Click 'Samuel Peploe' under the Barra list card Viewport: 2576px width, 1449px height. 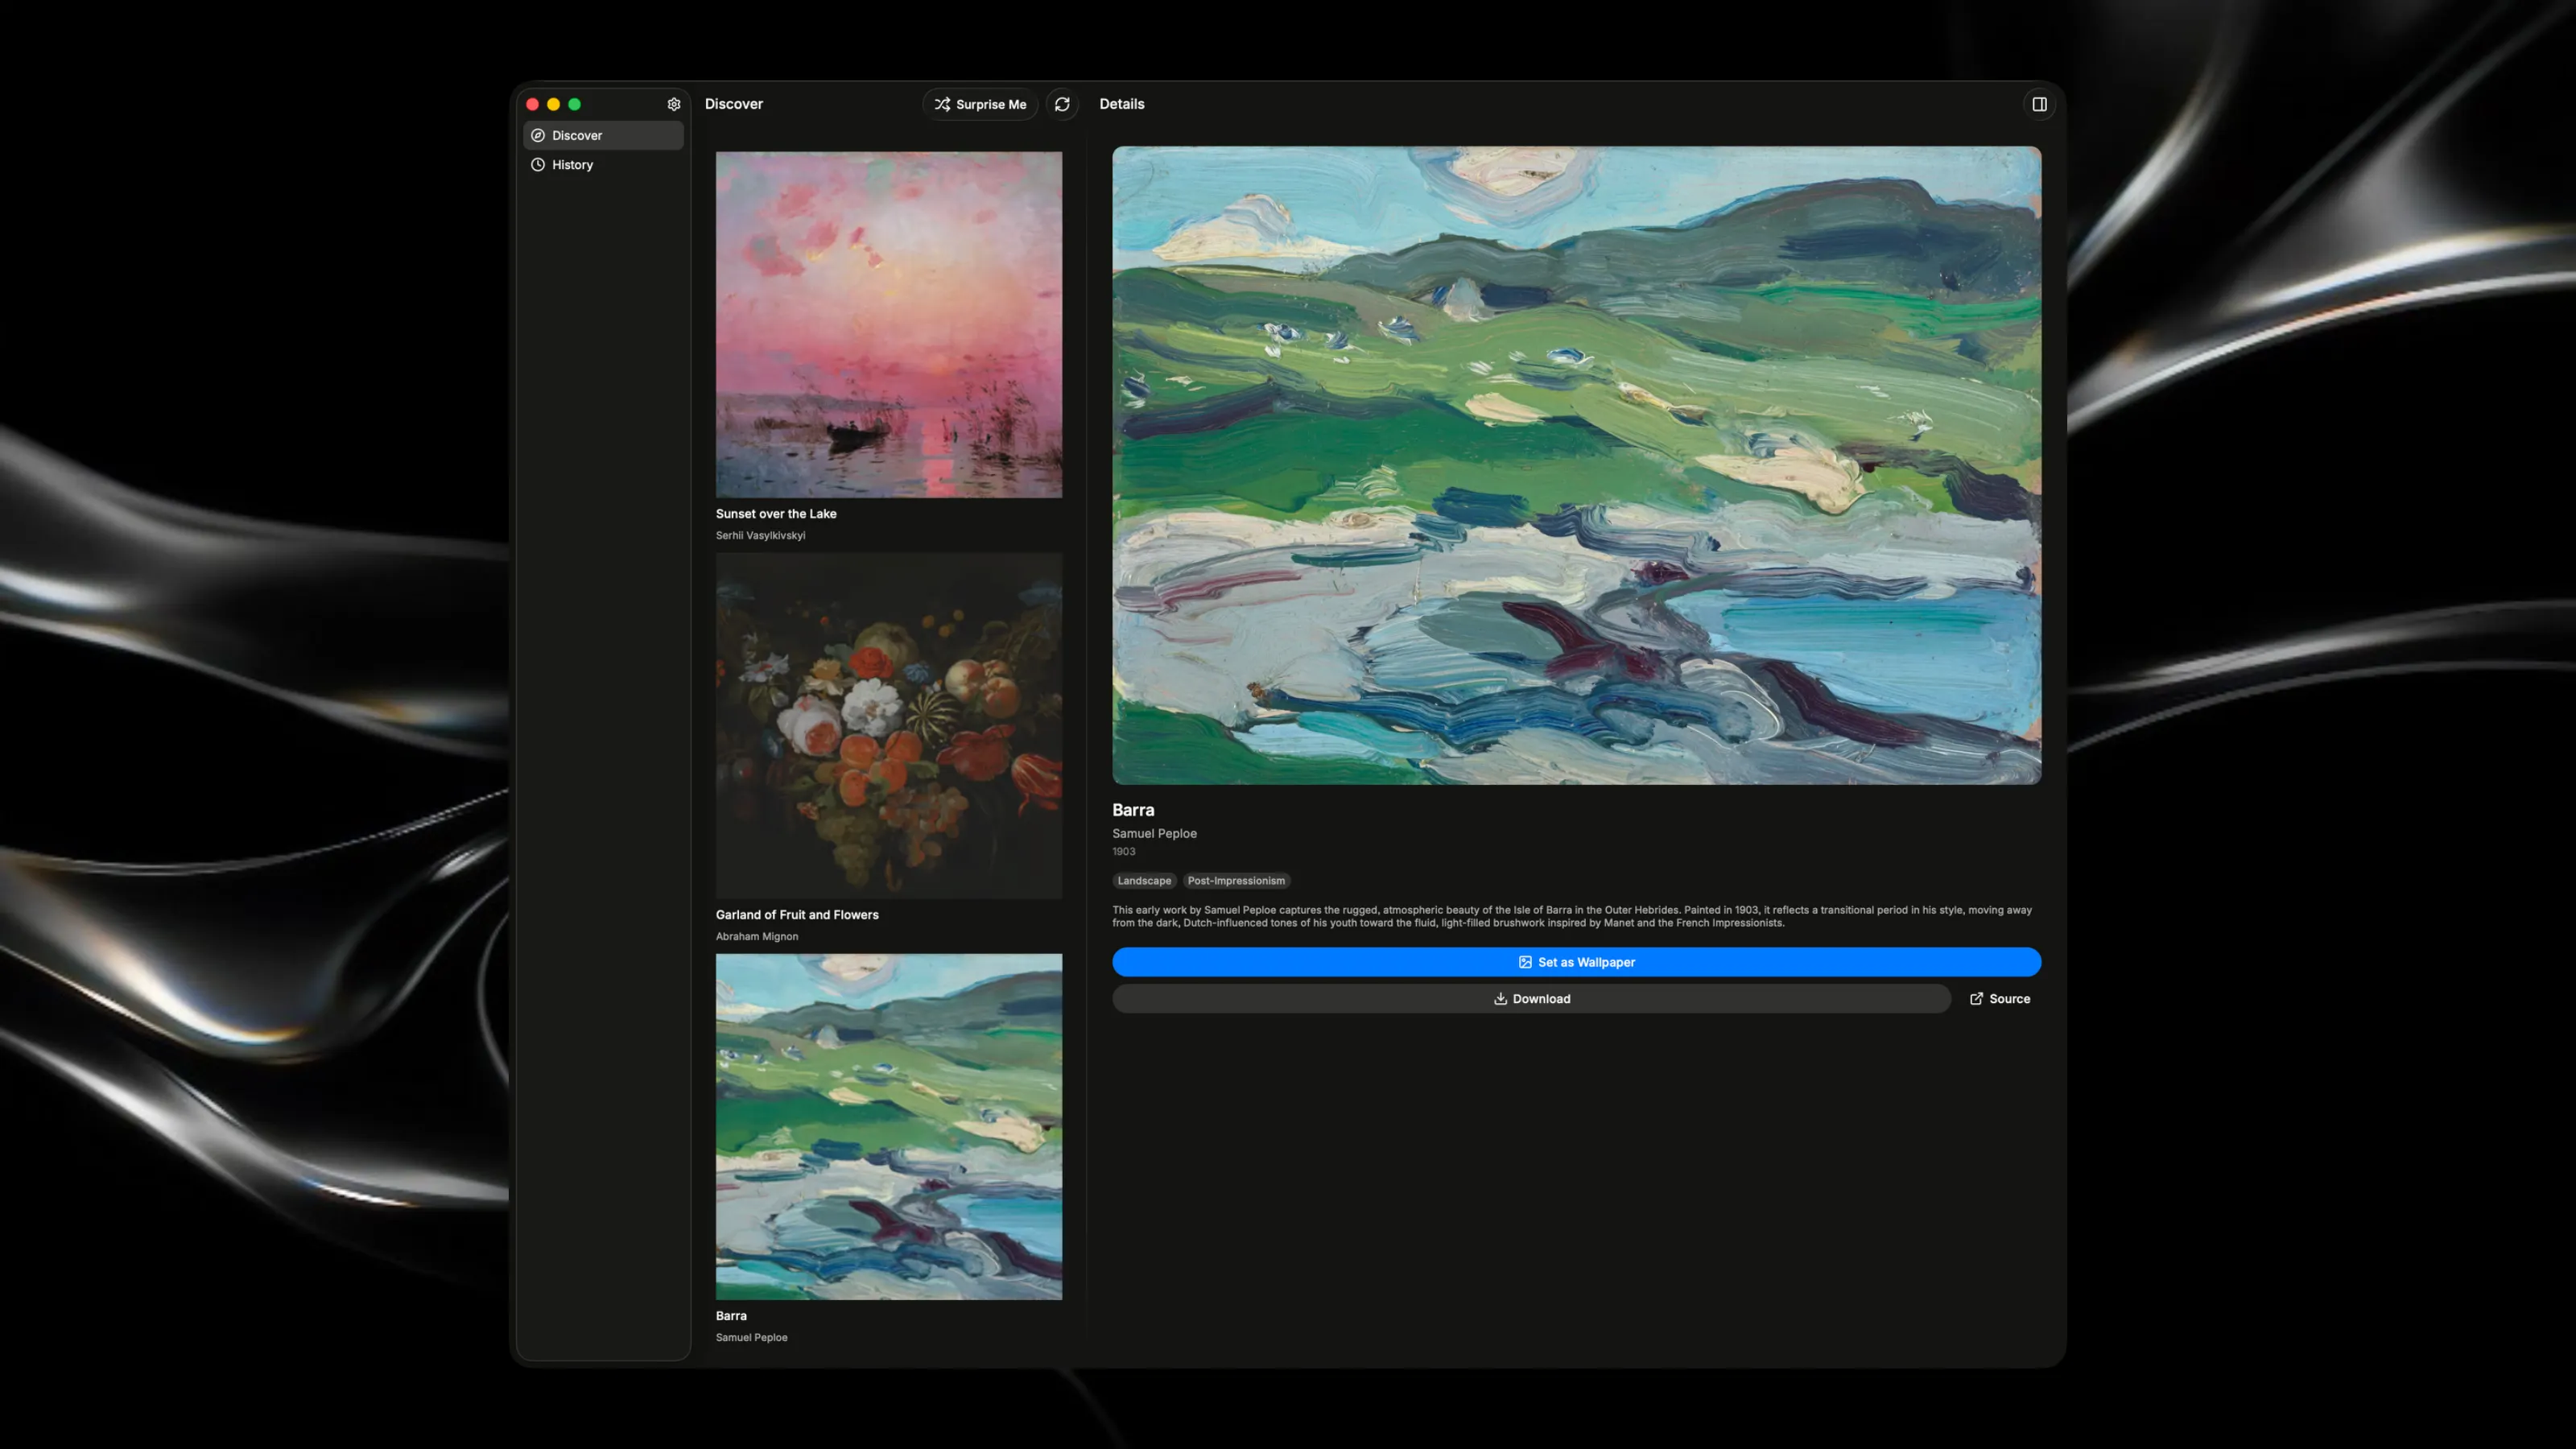(751, 1338)
